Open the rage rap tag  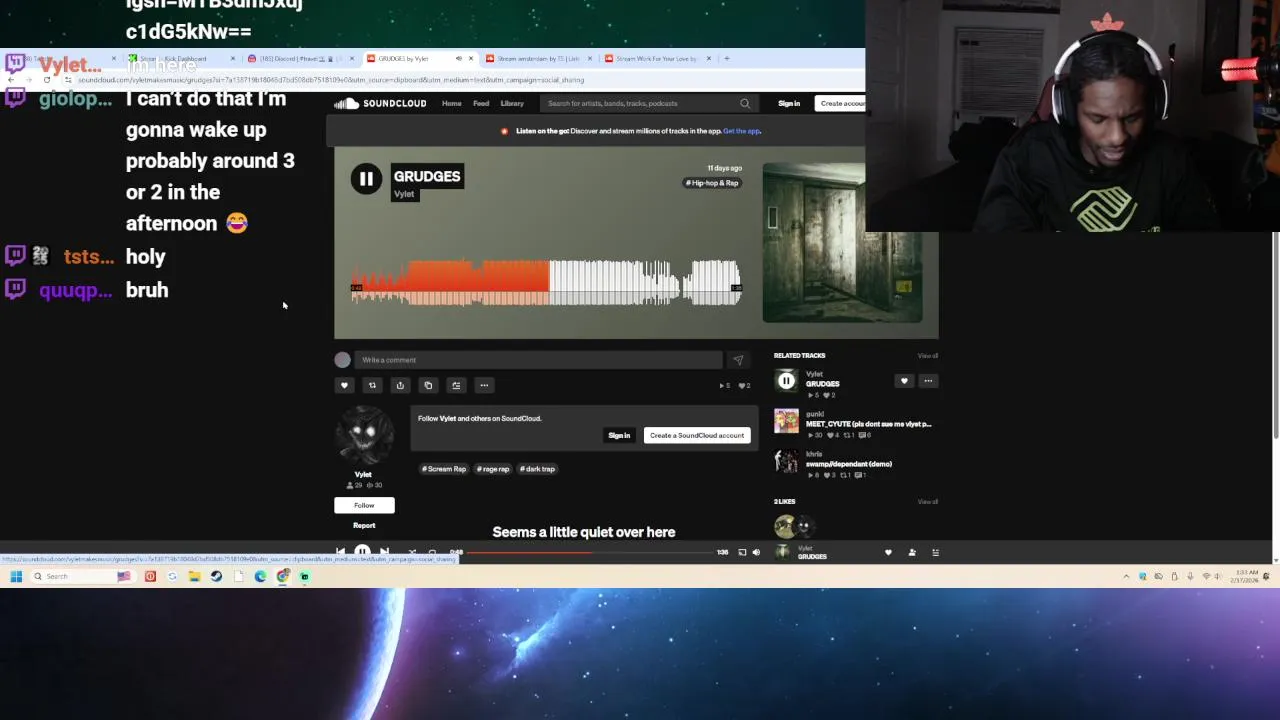click(493, 469)
